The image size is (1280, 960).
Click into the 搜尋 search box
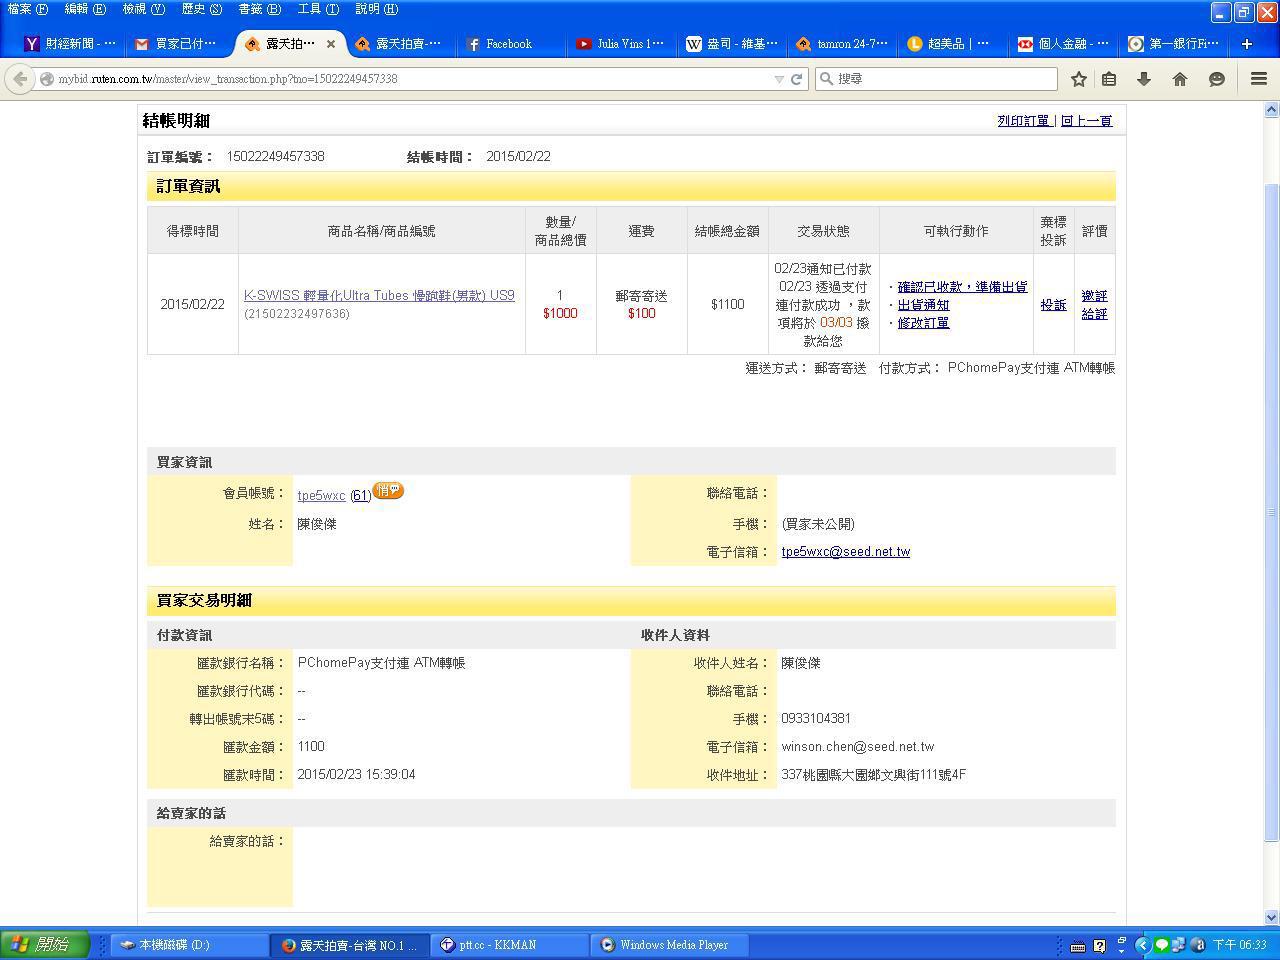(940, 79)
